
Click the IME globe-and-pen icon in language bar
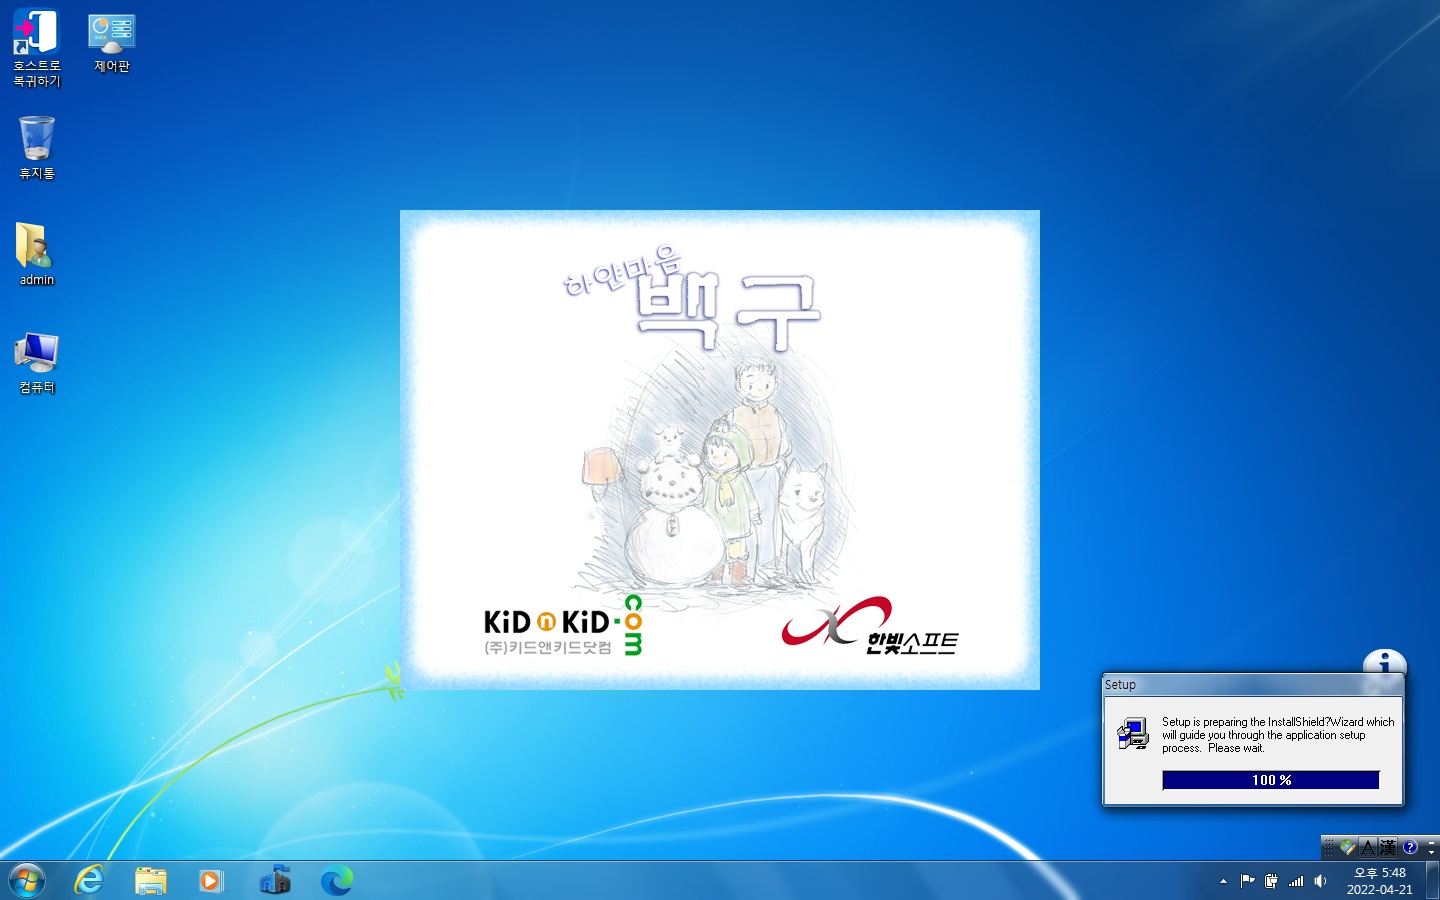[x=1348, y=847]
